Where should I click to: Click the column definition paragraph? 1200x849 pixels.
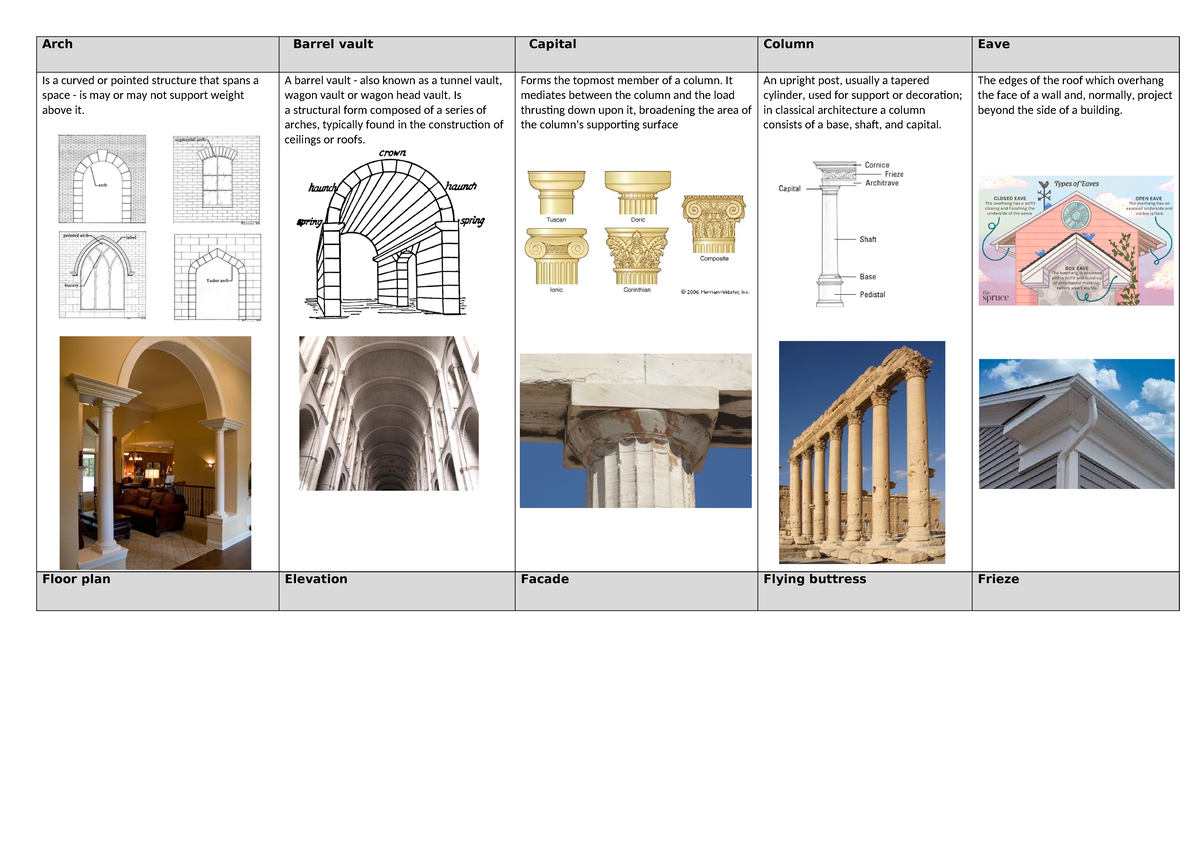862,102
